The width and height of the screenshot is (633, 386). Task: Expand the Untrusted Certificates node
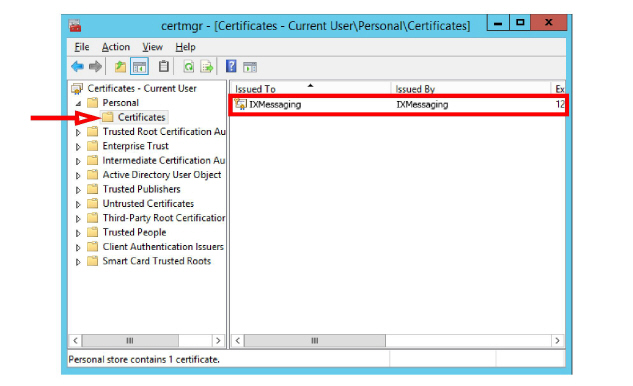(78, 204)
